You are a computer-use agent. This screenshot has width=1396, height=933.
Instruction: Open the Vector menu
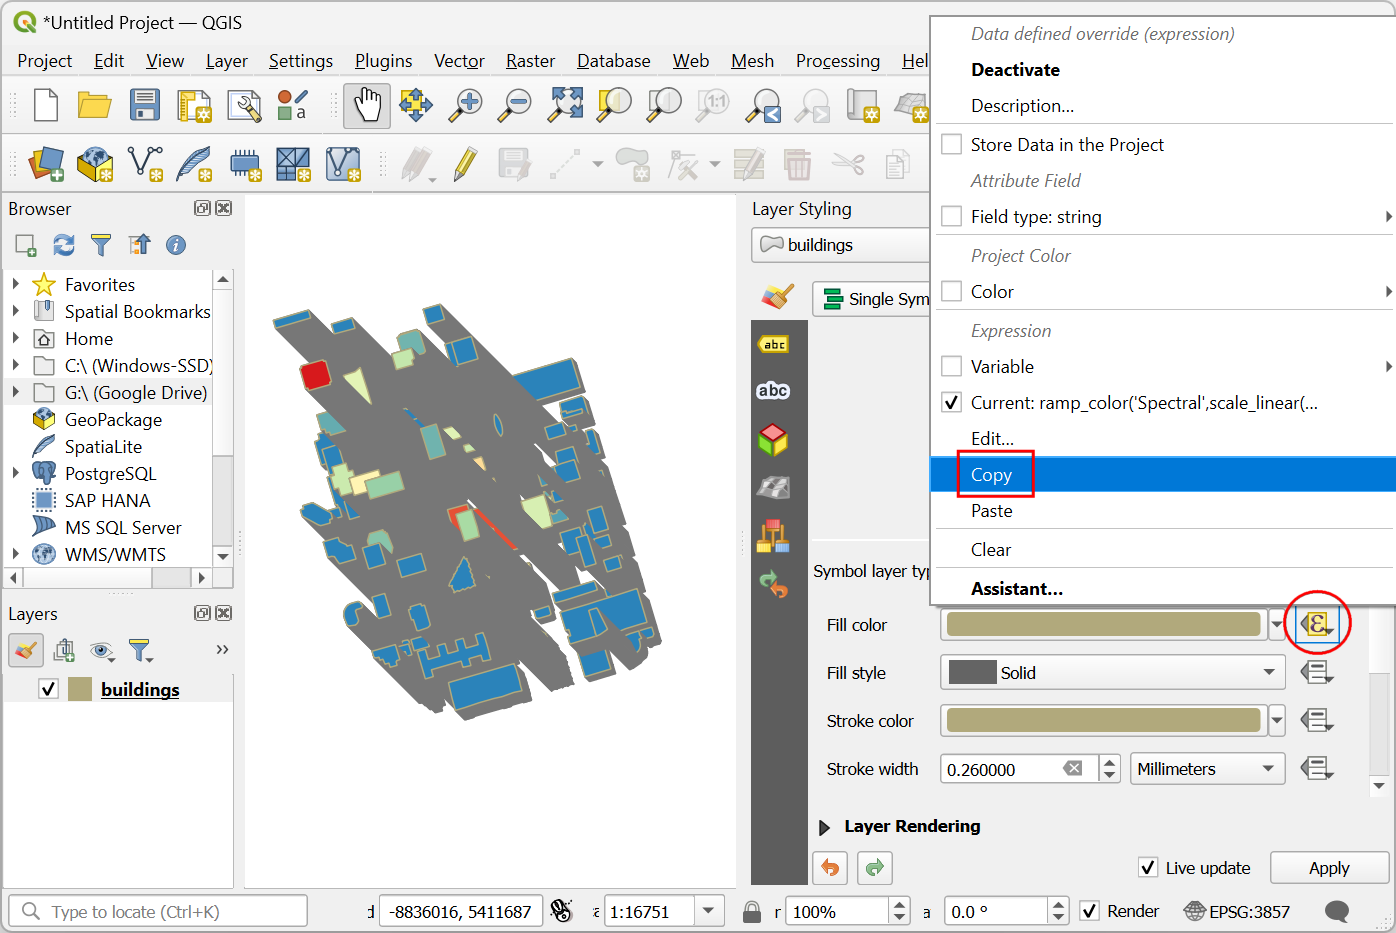coord(459,61)
